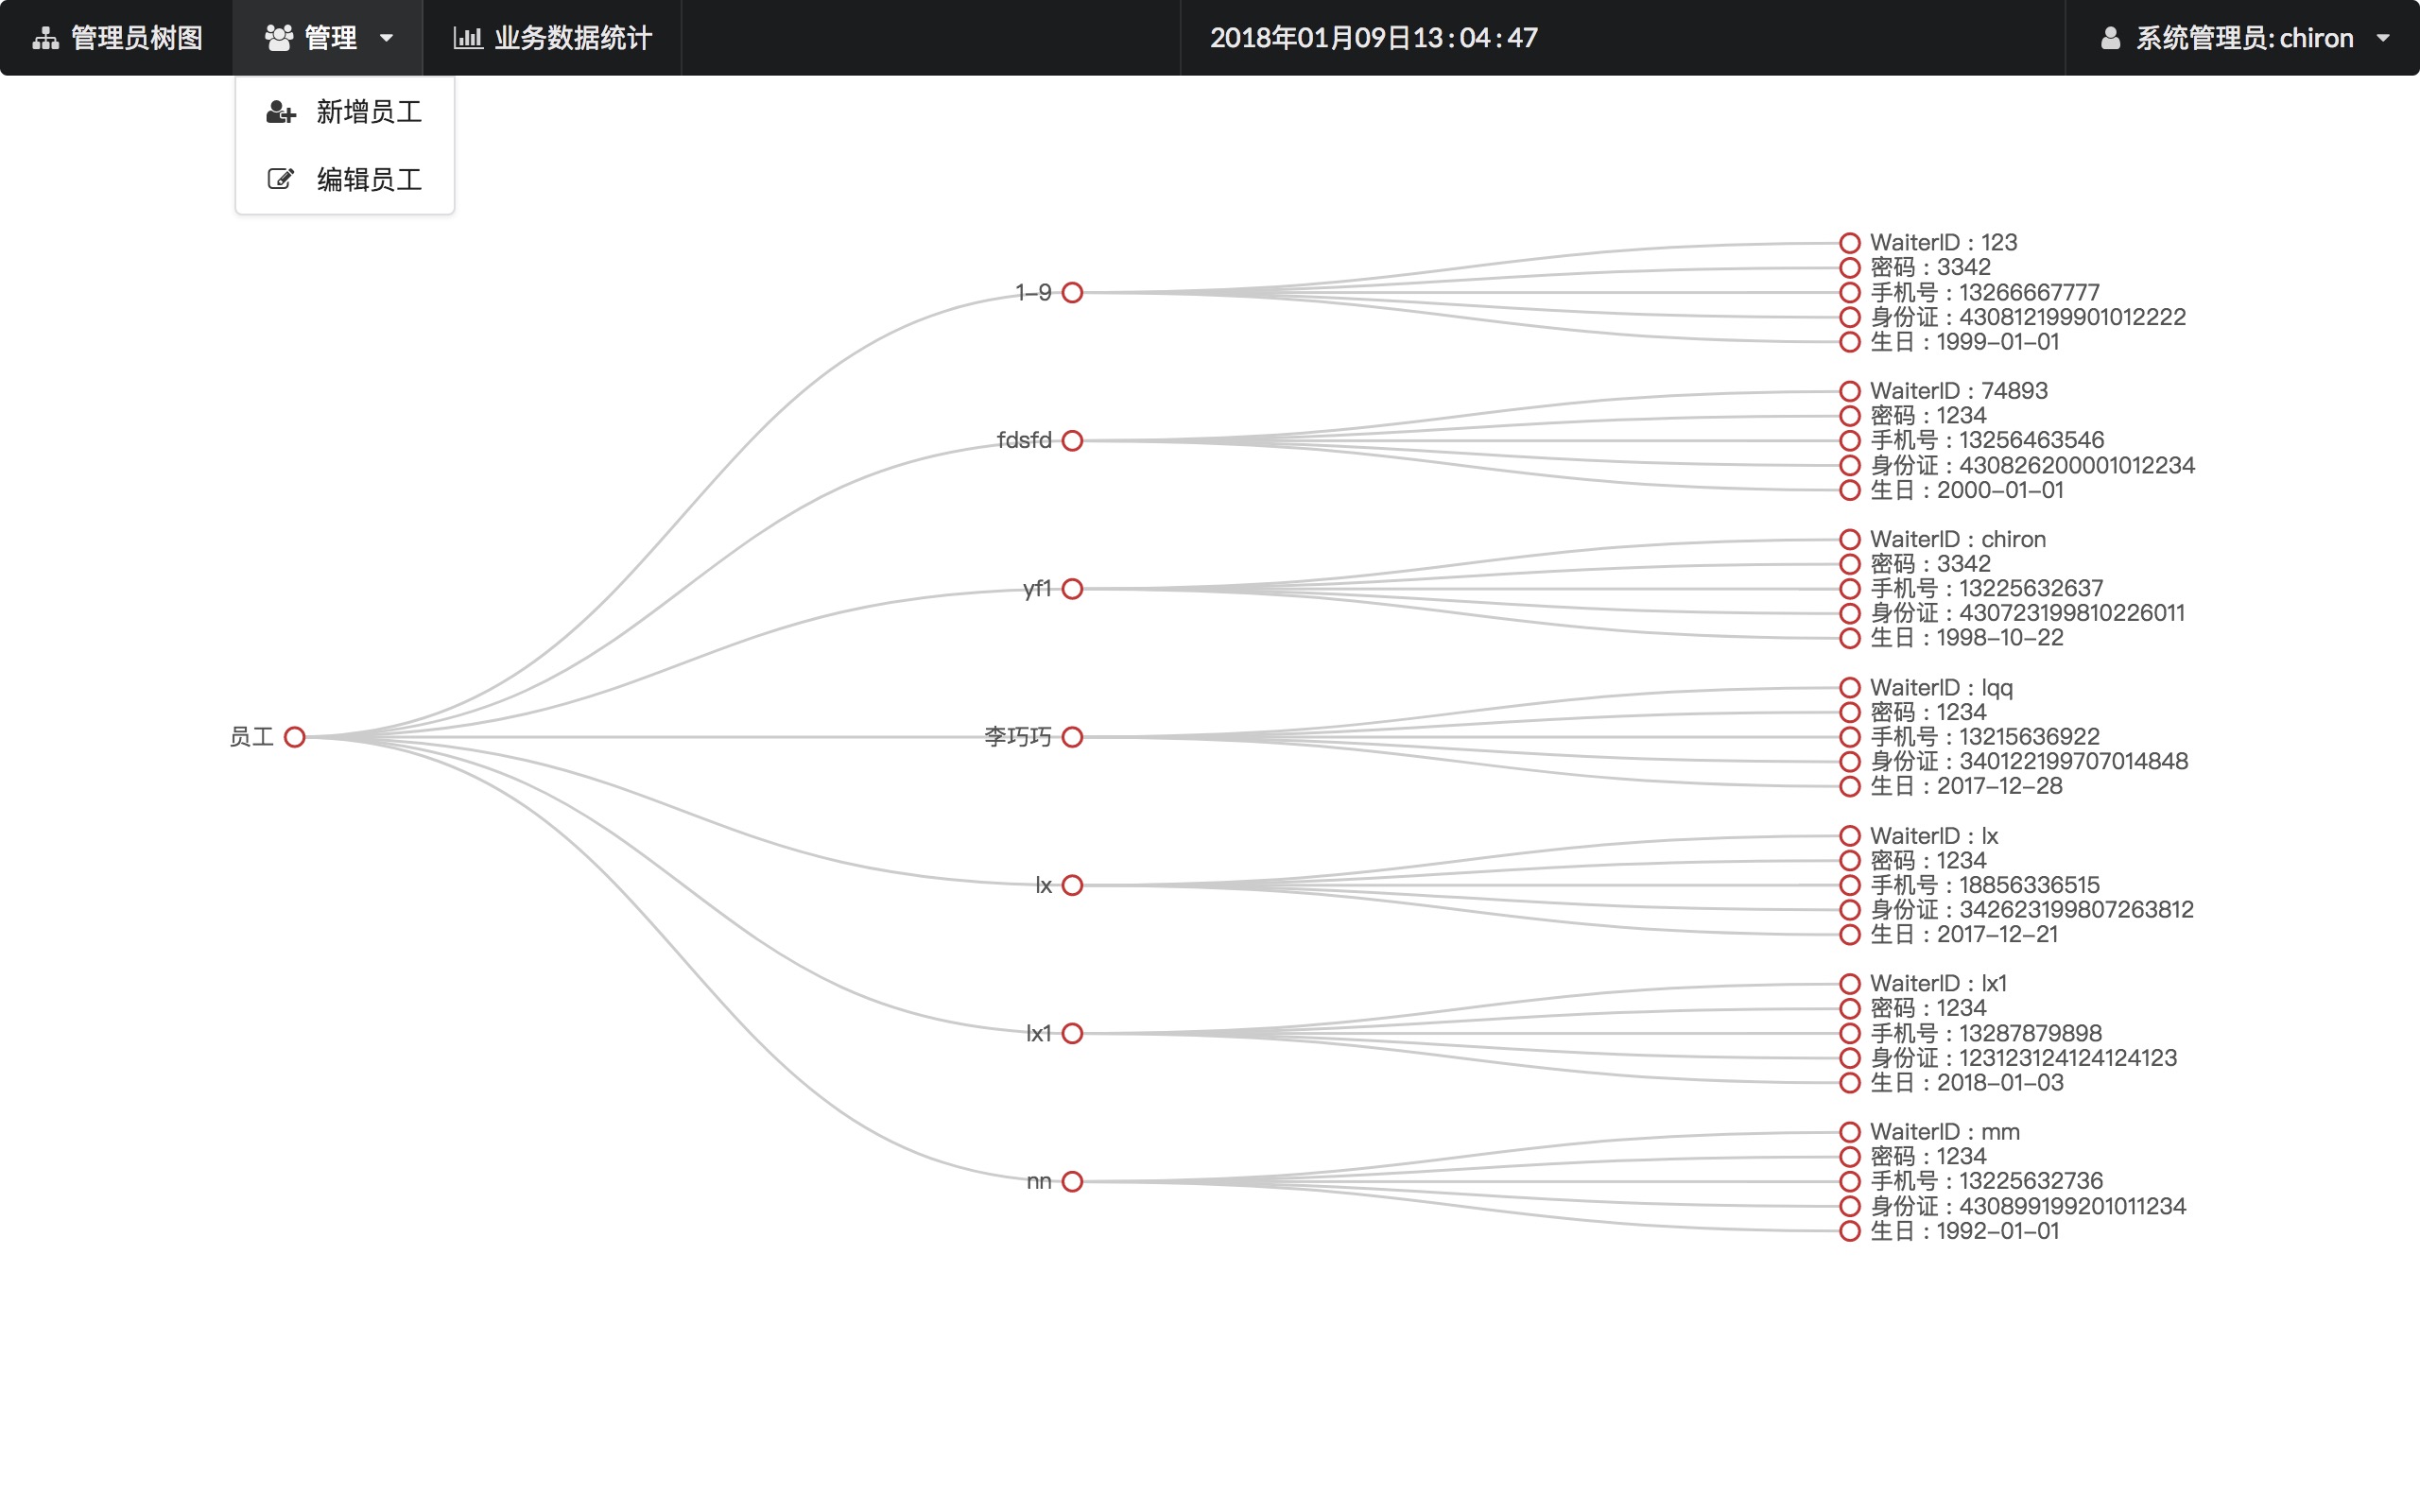Viewport: 2420px width, 1512px height.
Task: Go to the 管理员树图 view
Action: [136, 38]
